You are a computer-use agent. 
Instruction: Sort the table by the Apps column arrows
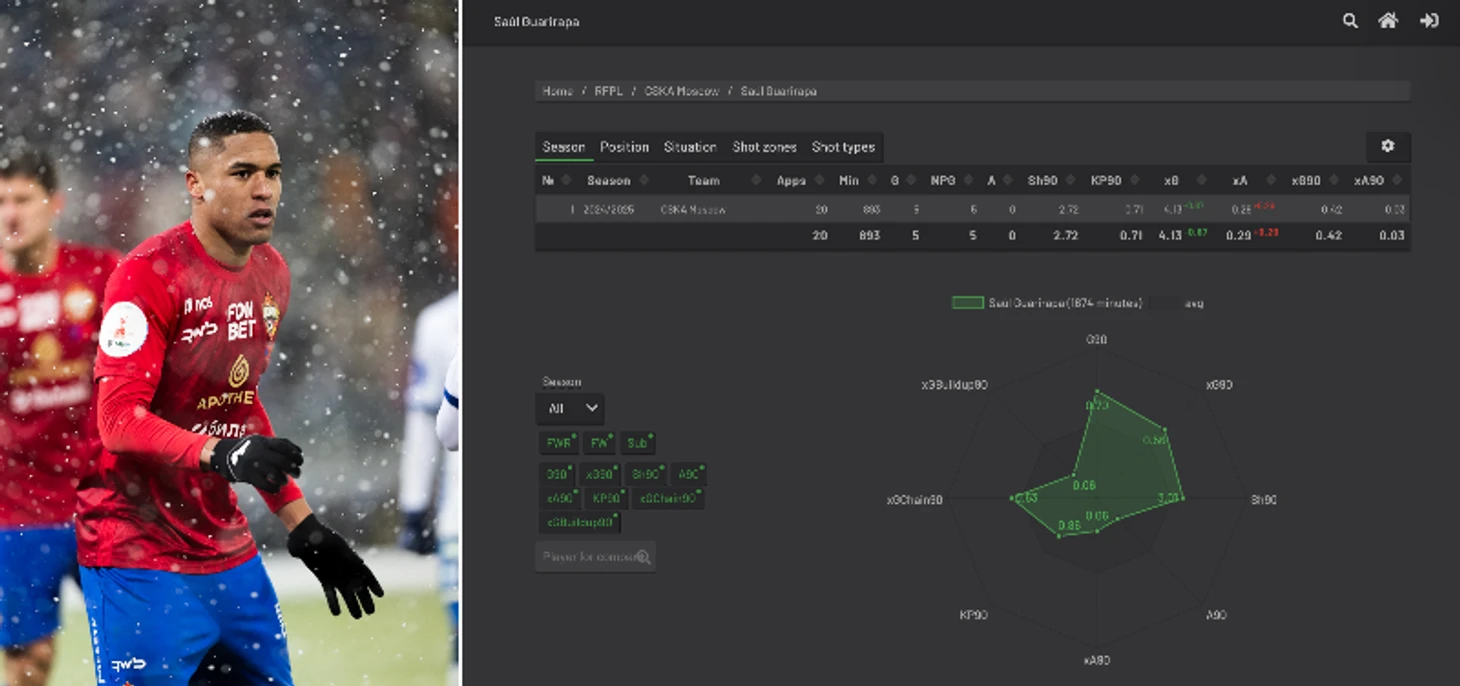pyautogui.click(x=819, y=181)
